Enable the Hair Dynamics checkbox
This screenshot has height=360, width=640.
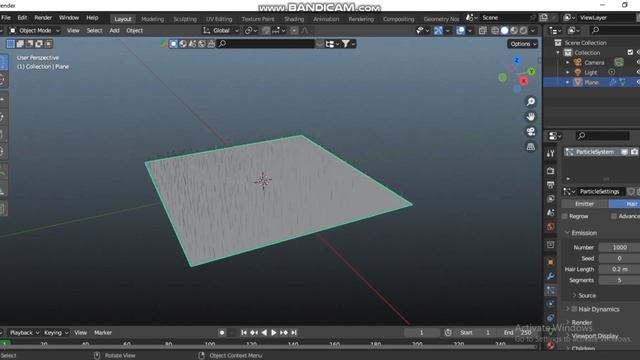click(x=574, y=309)
